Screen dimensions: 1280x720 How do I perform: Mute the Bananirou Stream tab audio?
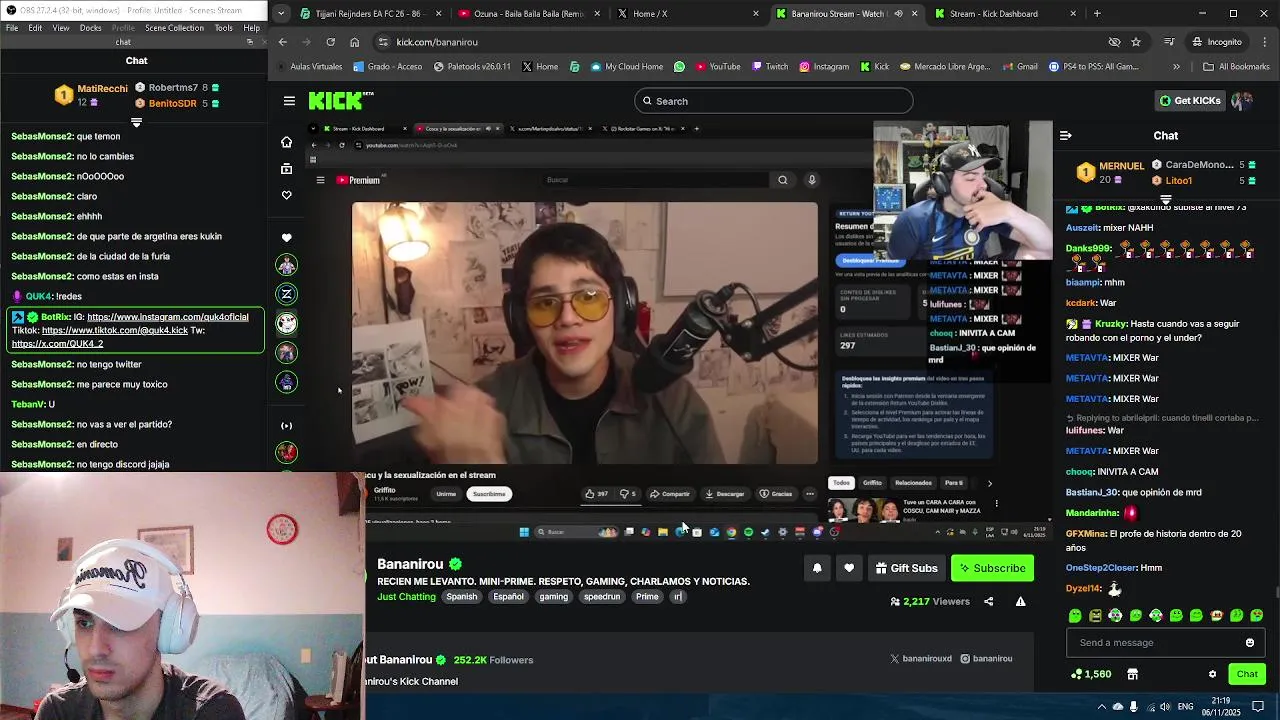898,14
